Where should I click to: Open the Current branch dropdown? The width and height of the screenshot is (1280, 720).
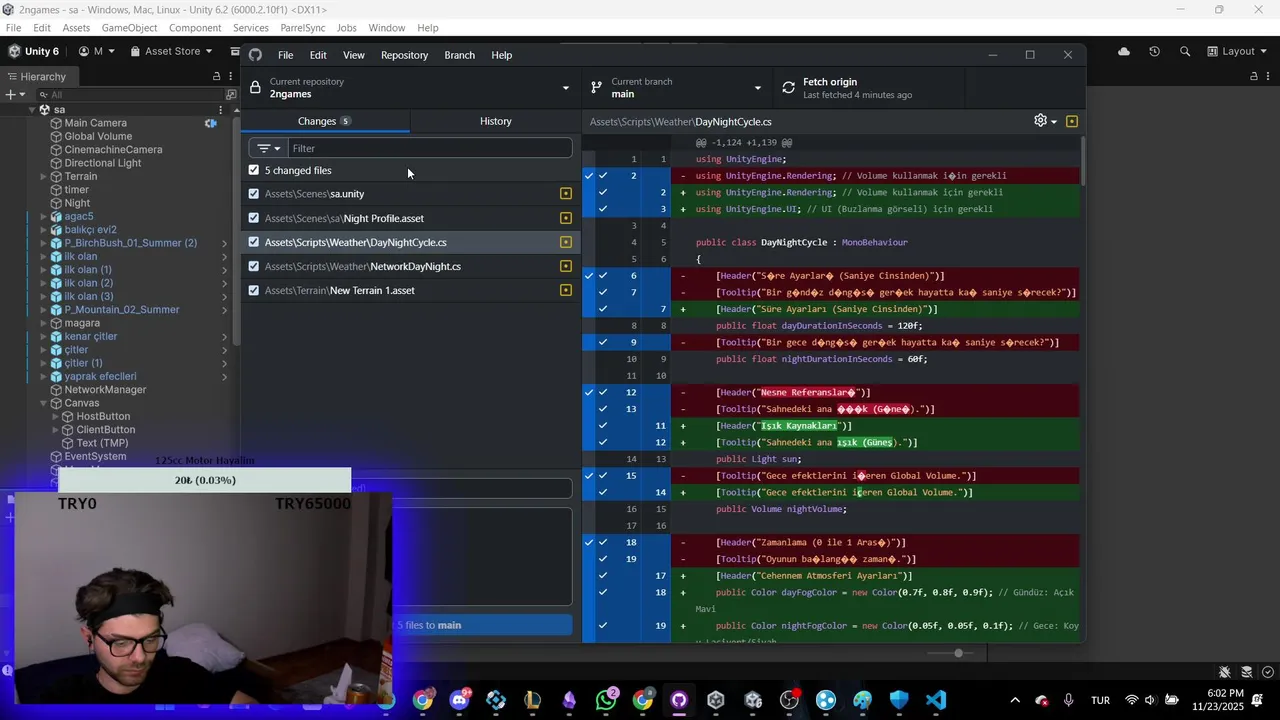(x=676, y=88)
